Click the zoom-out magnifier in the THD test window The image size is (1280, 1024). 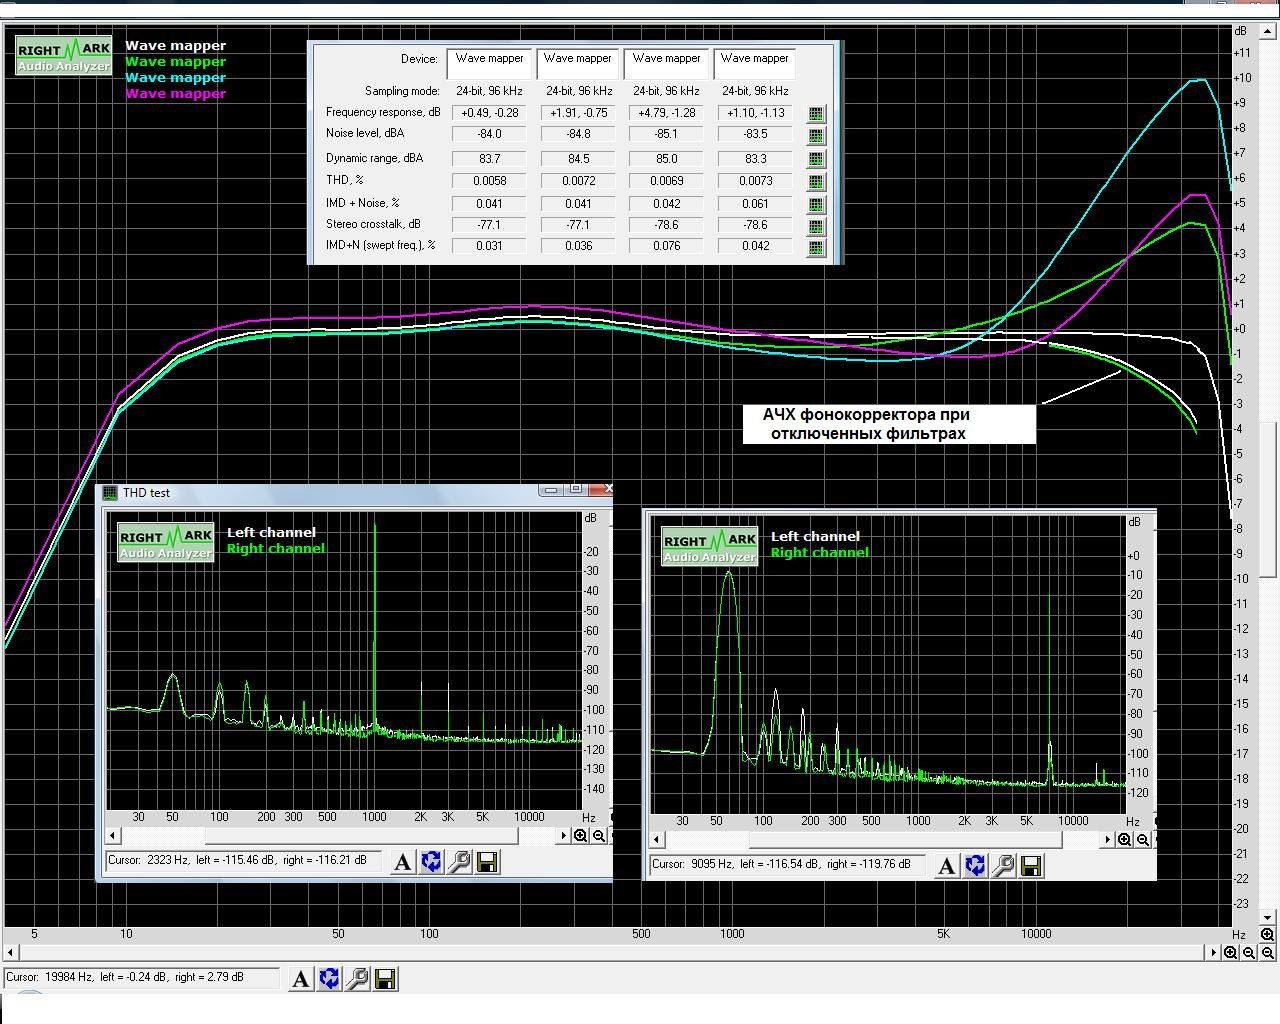pyautogui.click(x=598, y=836)
